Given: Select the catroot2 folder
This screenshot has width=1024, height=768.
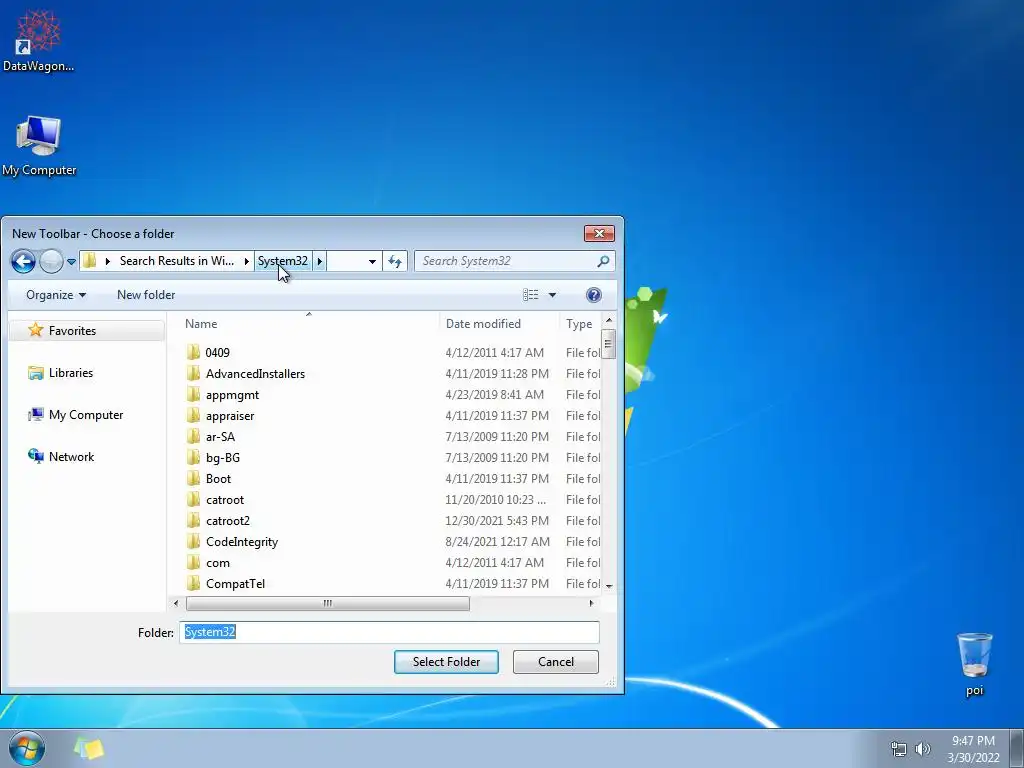Looking at the screenshot, I should [x=228, y=520].
